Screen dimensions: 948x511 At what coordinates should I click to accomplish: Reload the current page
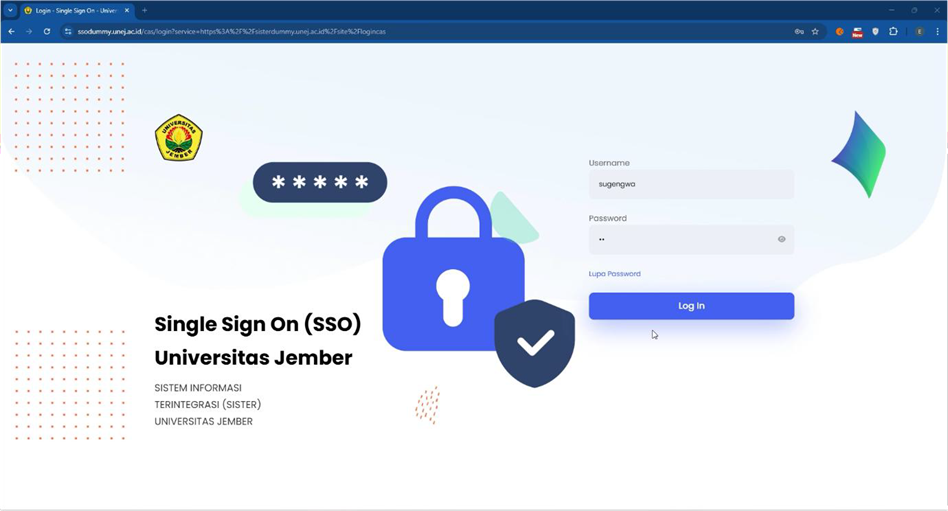point(47,31)
